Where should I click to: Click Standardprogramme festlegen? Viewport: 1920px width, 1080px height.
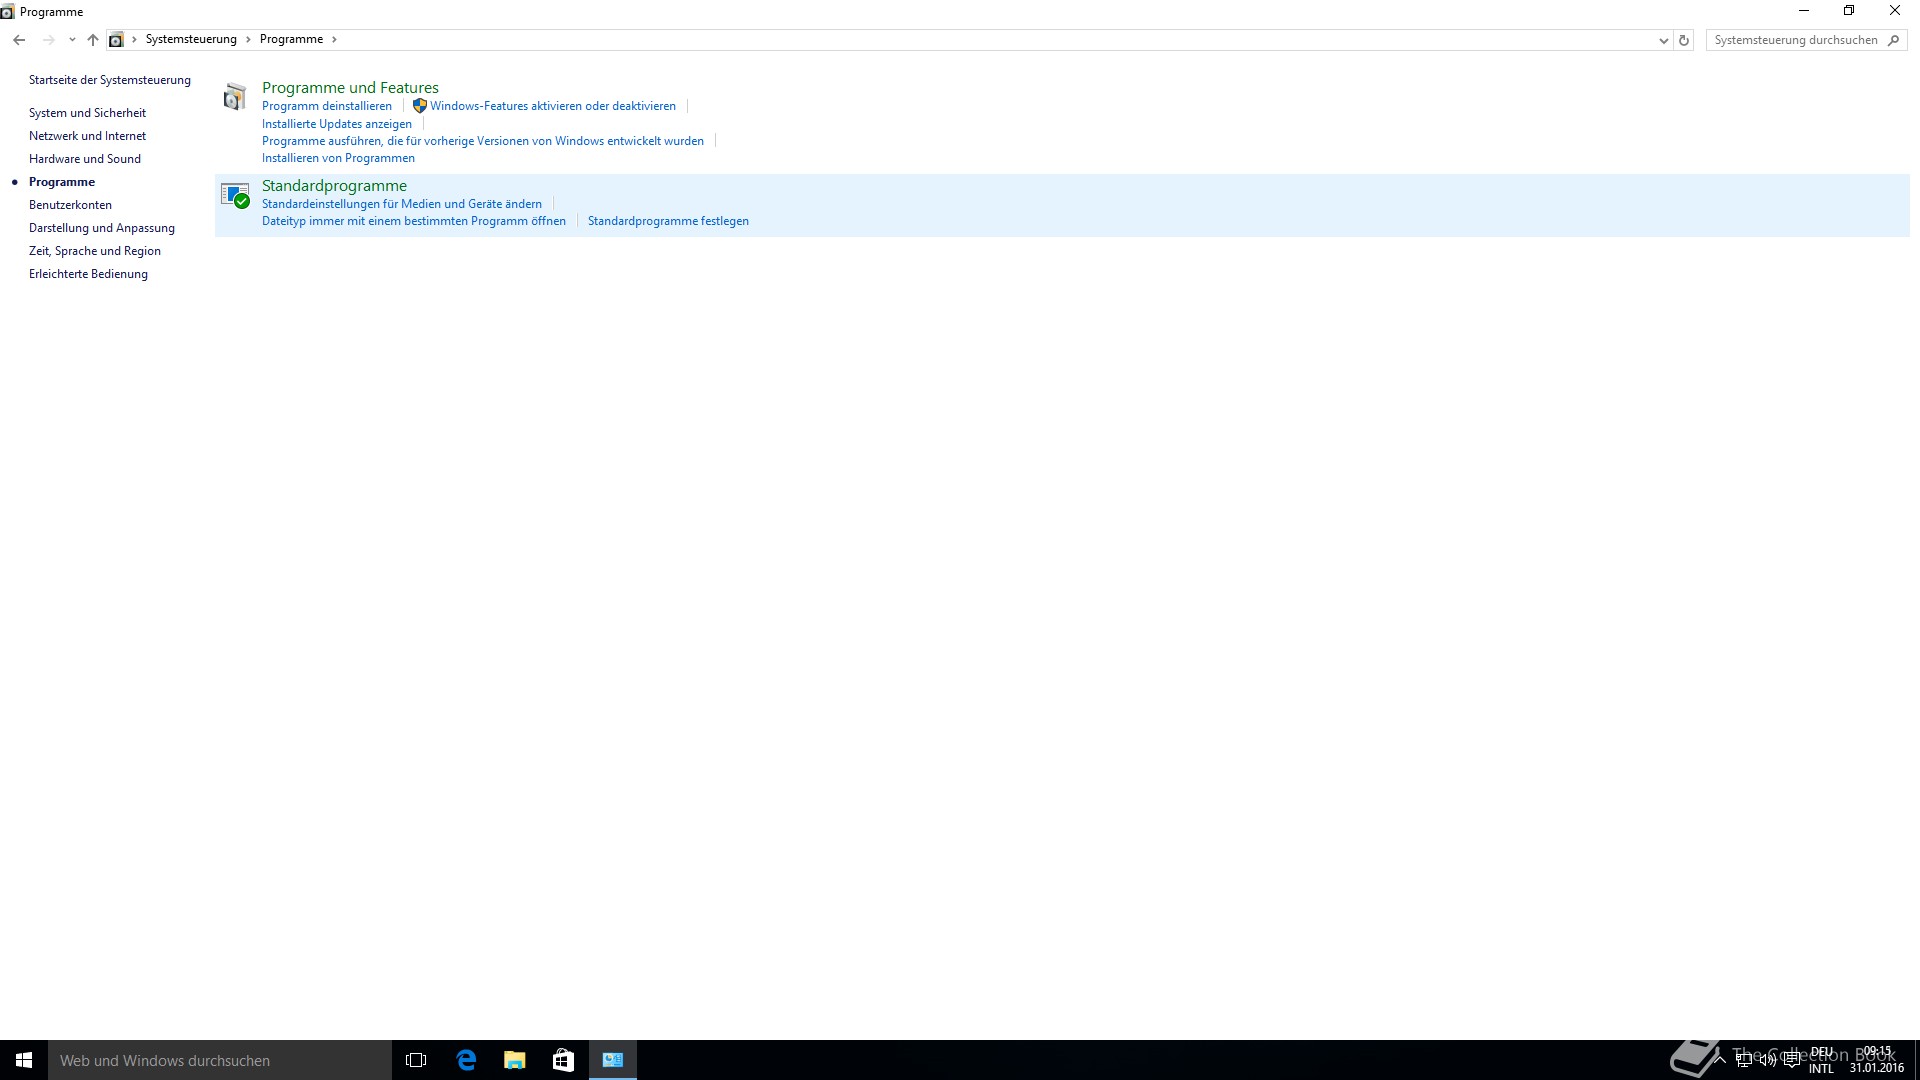point(668,221)
